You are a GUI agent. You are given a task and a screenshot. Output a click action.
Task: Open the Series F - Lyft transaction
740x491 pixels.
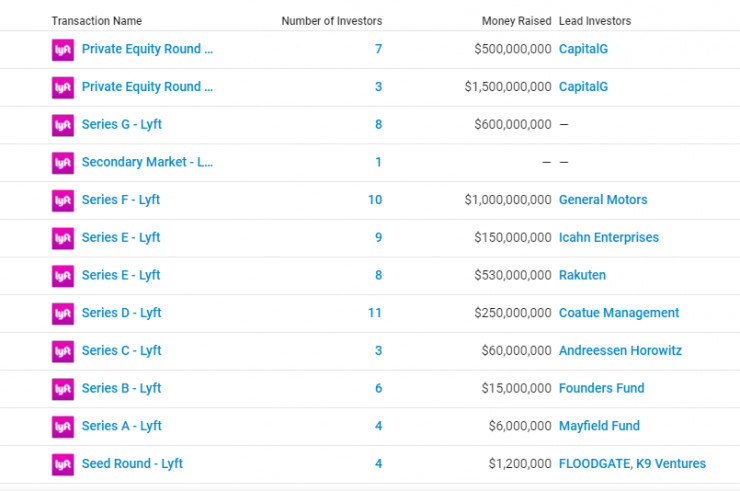pos(120,200)
